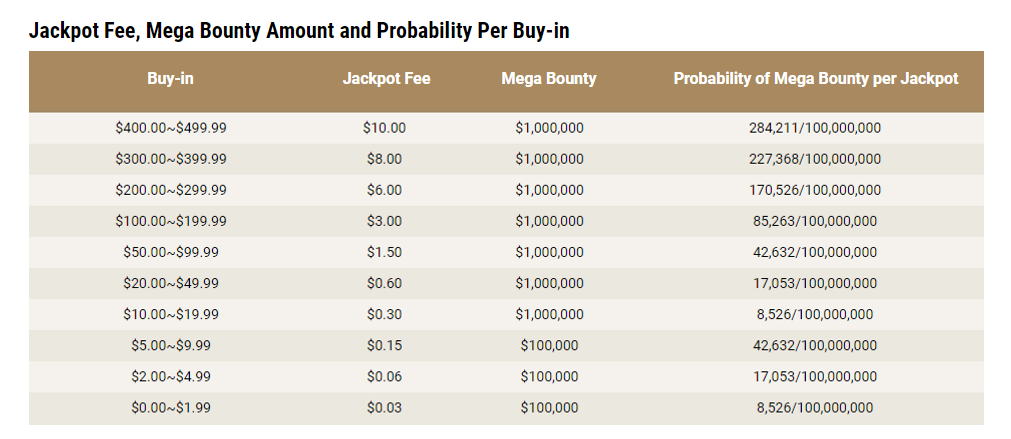The image size is (1011, 439).
Task: Click the $1.50 jackpot fee cell
Action: pos(384,252)
